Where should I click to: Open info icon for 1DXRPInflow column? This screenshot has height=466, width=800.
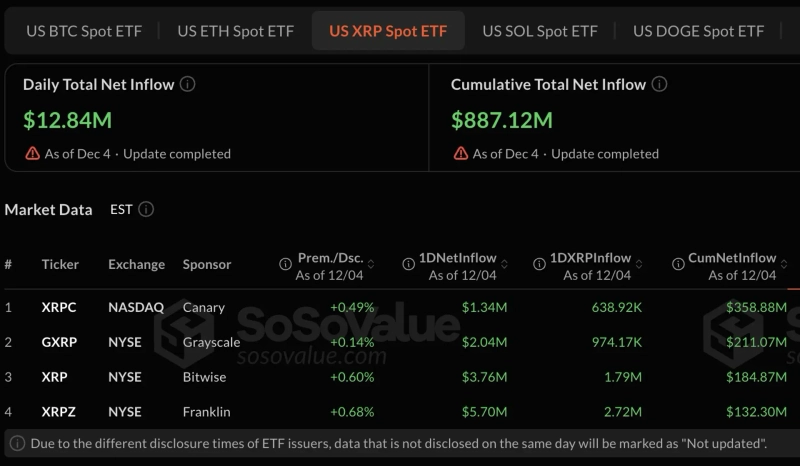tap(540, 265)
